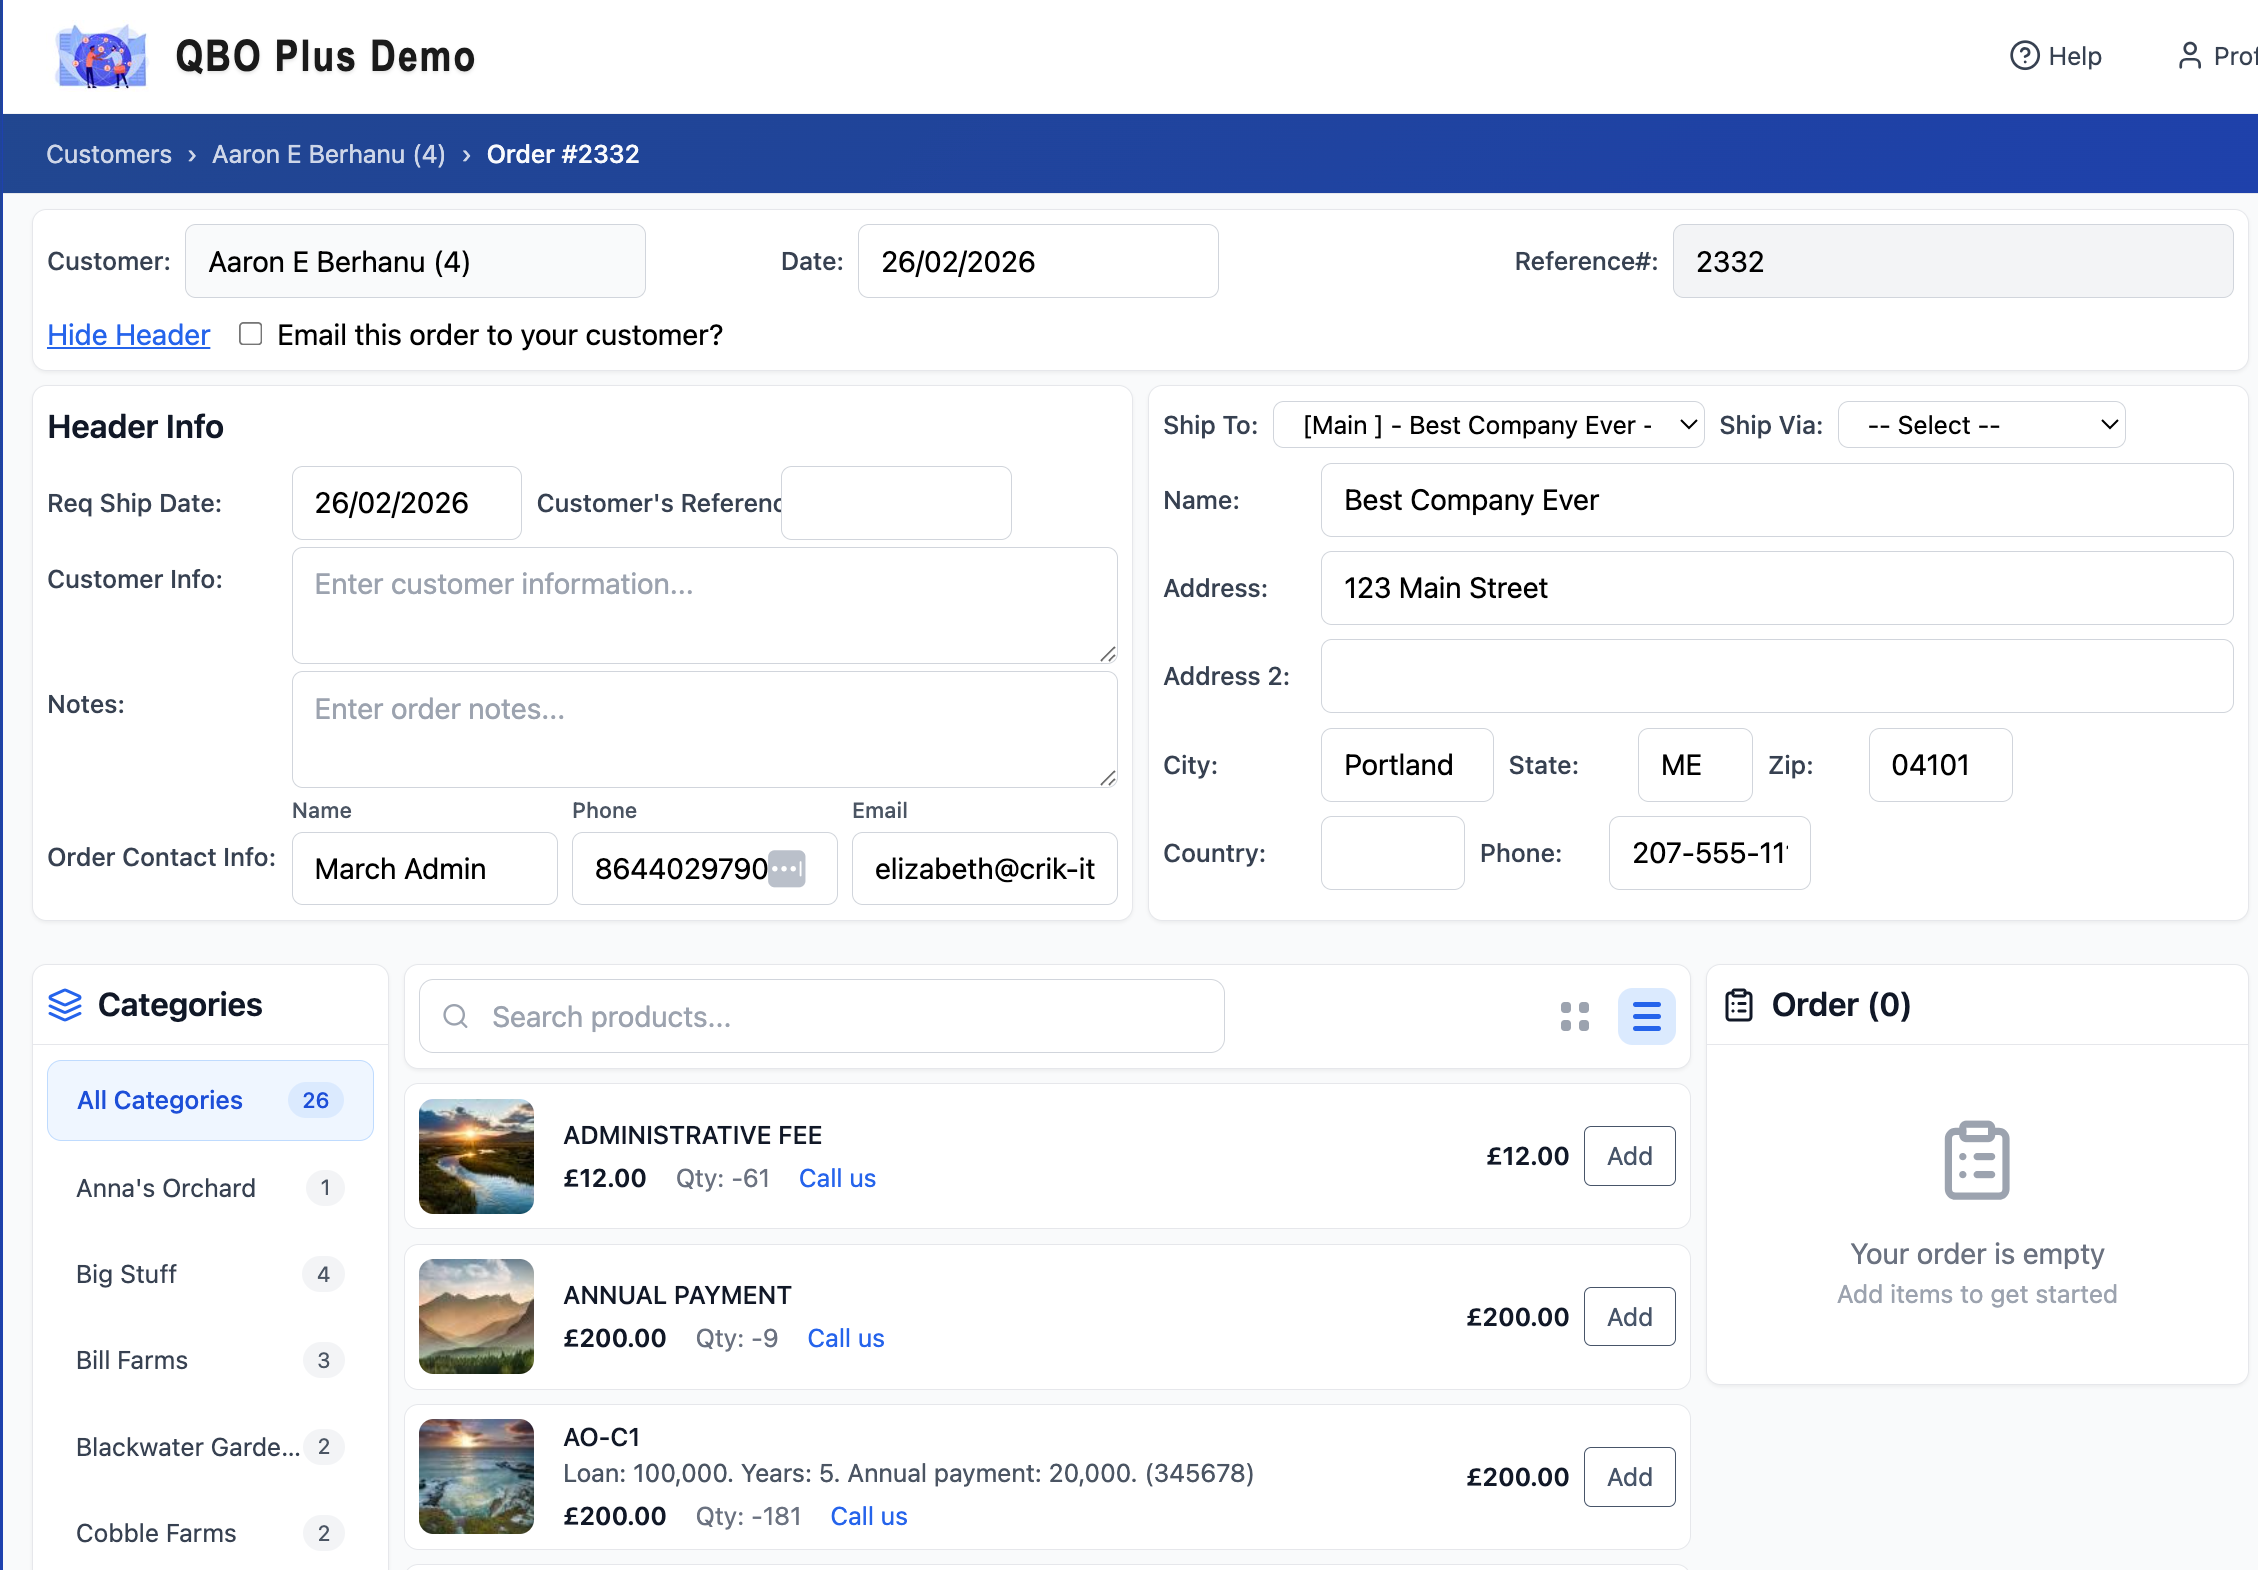Open the Ship To address dropdown
2258x1570 pixels.
pyautogui.click(x=1488, y=425)
